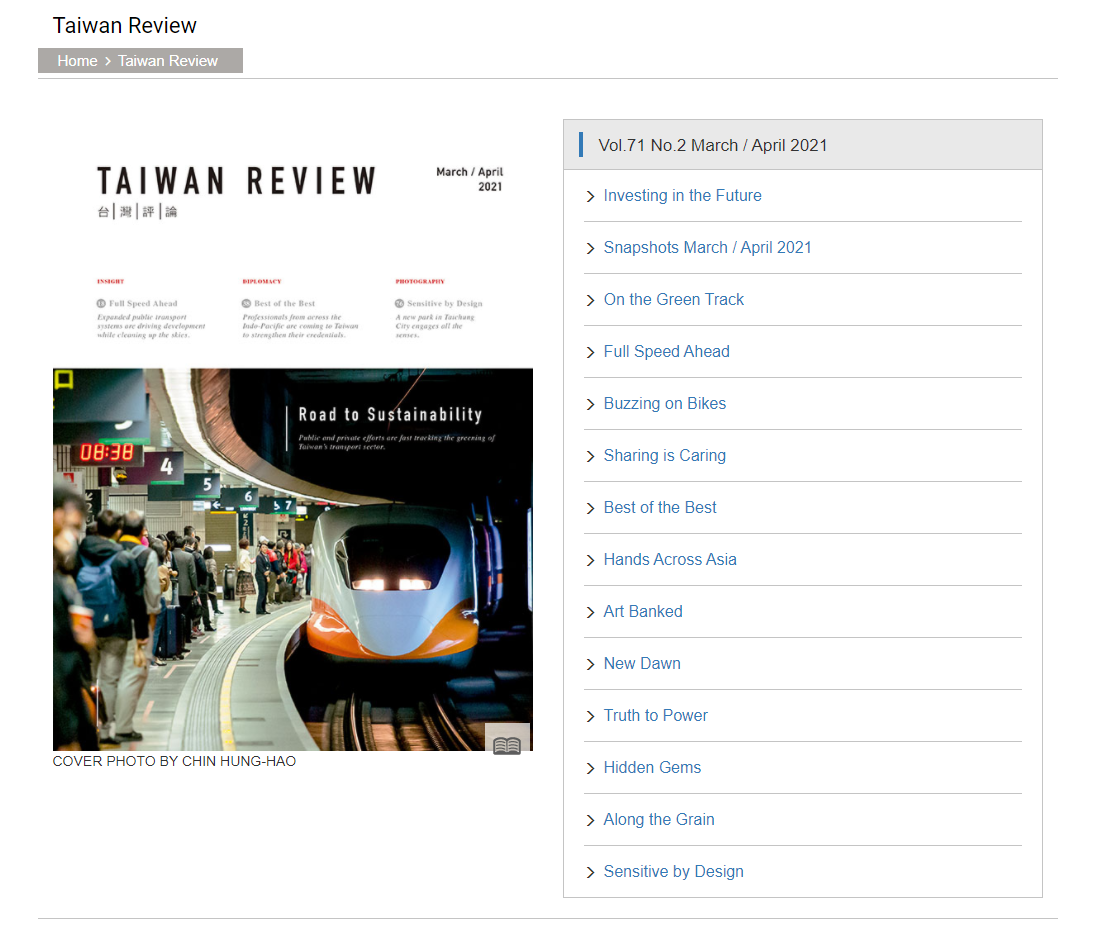Click the Vol.71 No.2 March / April 2021 header
Screen dimensions: 1093x936
tap(712, 145)
